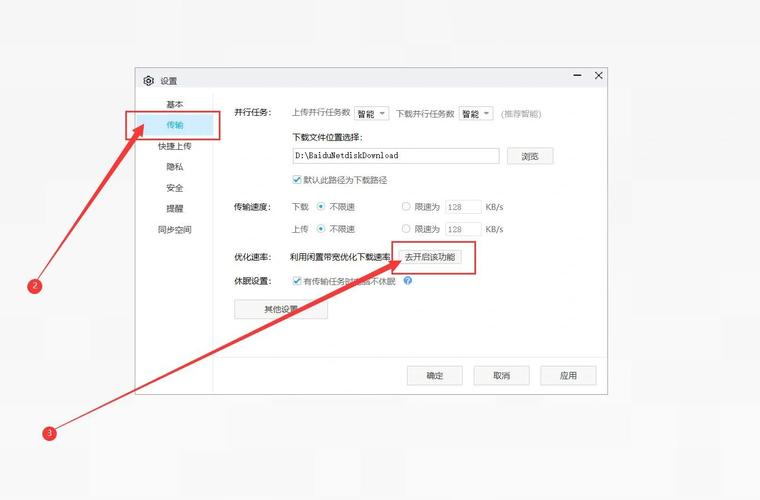Viewport: 760px width, 500px height.
Task: Select 限速为 radio for 上传
Action: 406,229
